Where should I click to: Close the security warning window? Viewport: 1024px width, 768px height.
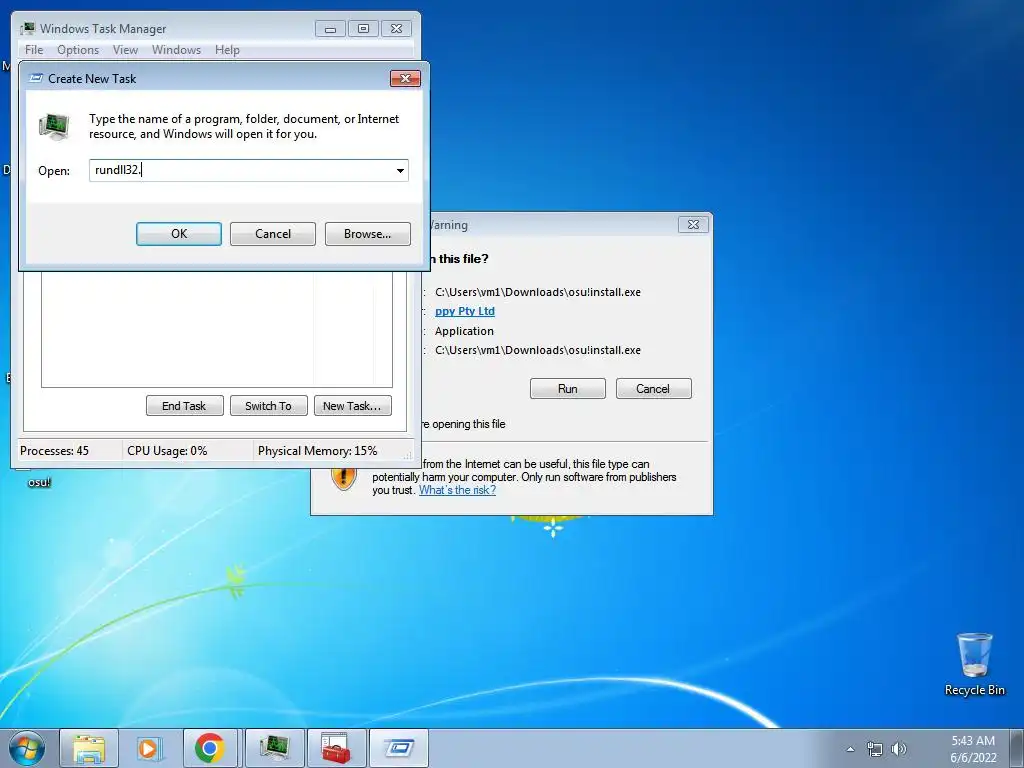[693, 225]
